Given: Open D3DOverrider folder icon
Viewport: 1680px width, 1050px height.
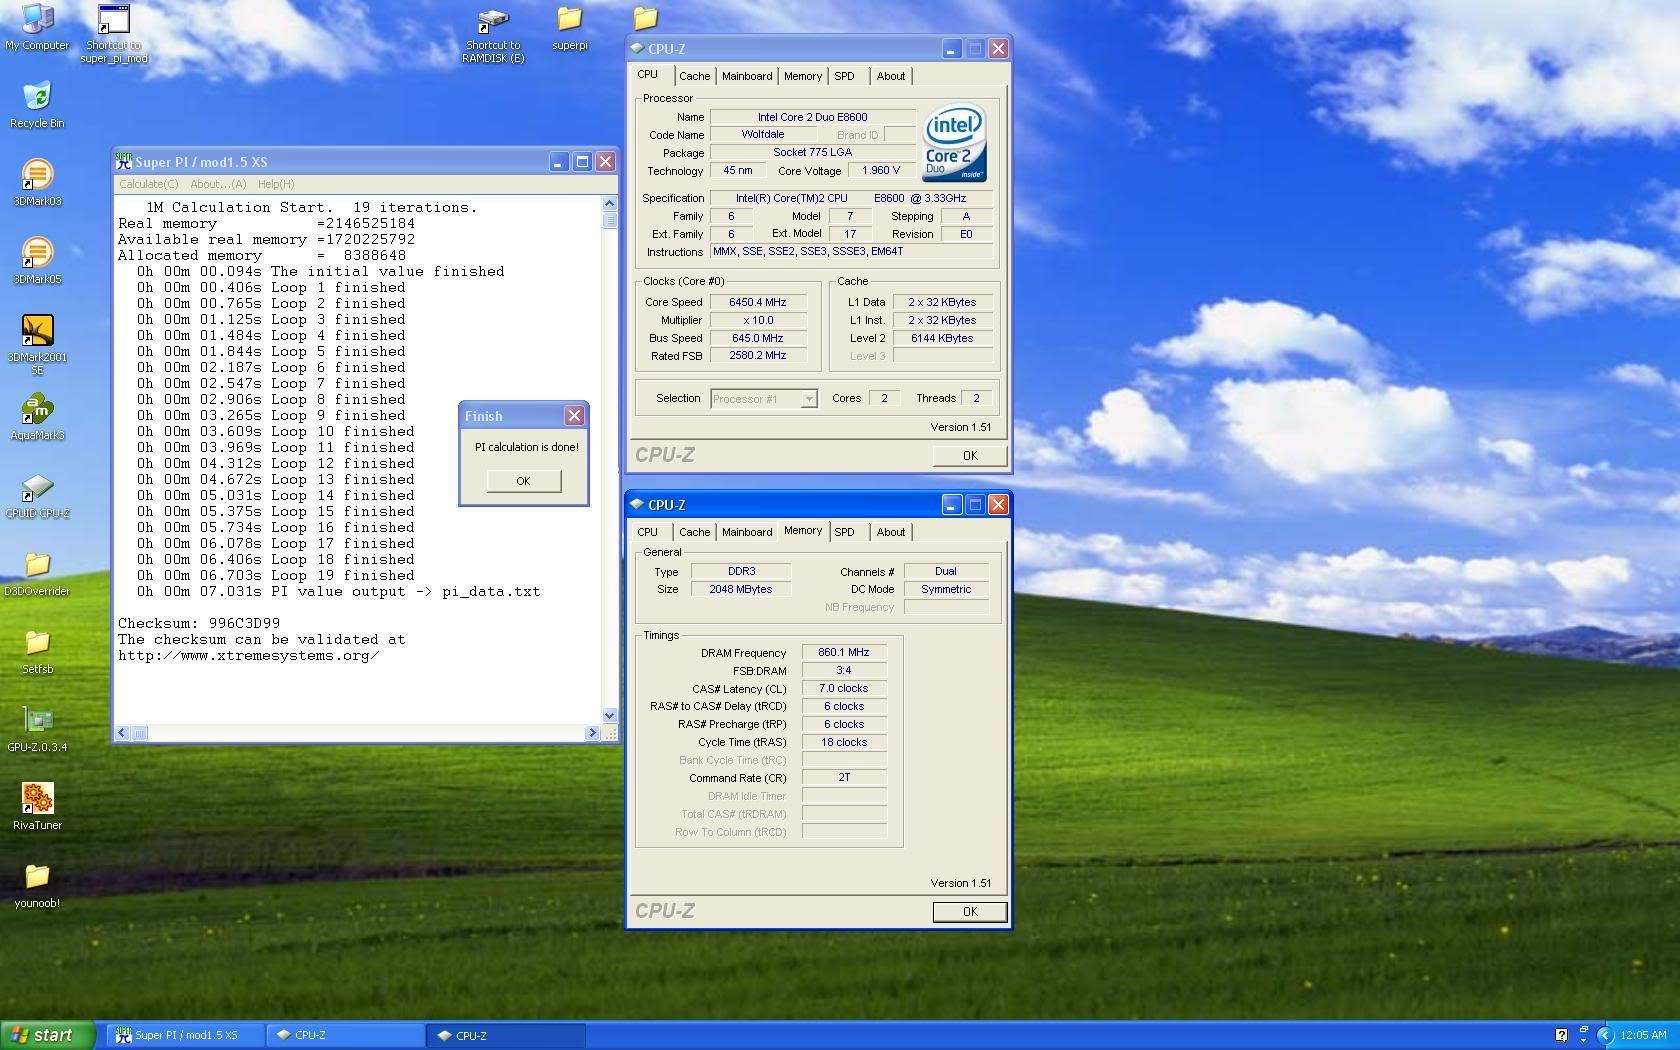Looking at the screenshot, I should (x=37, y=573).
